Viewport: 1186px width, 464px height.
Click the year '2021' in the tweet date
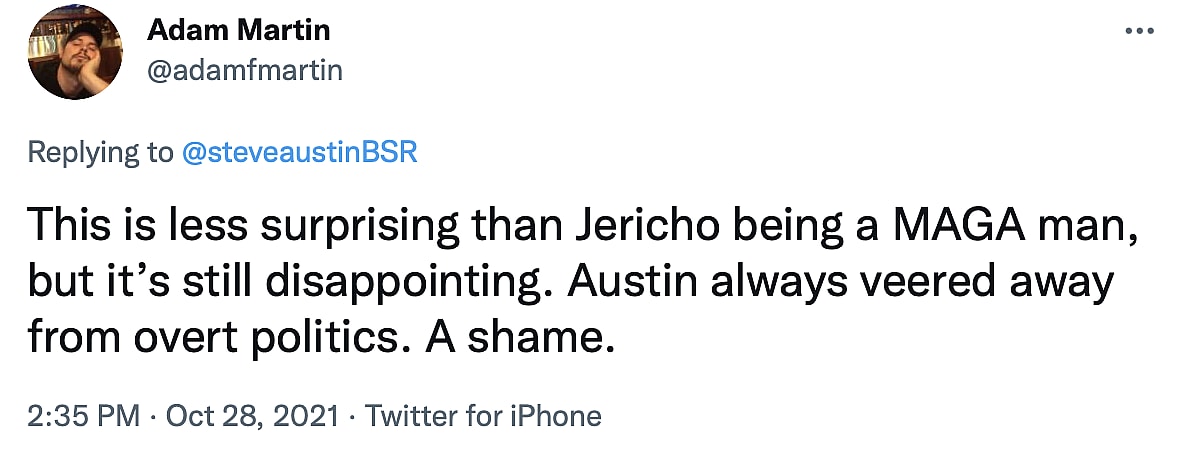click(x=309, y=416)
